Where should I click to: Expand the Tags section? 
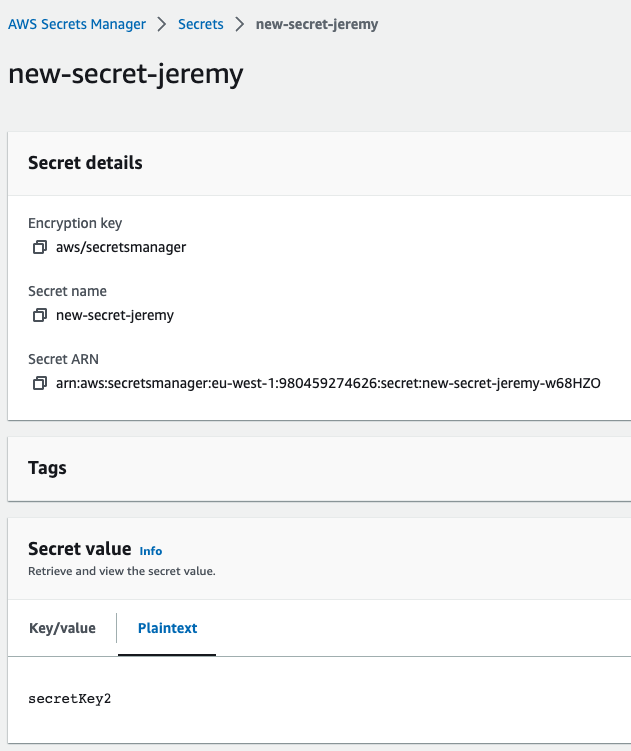coord(48,467)
